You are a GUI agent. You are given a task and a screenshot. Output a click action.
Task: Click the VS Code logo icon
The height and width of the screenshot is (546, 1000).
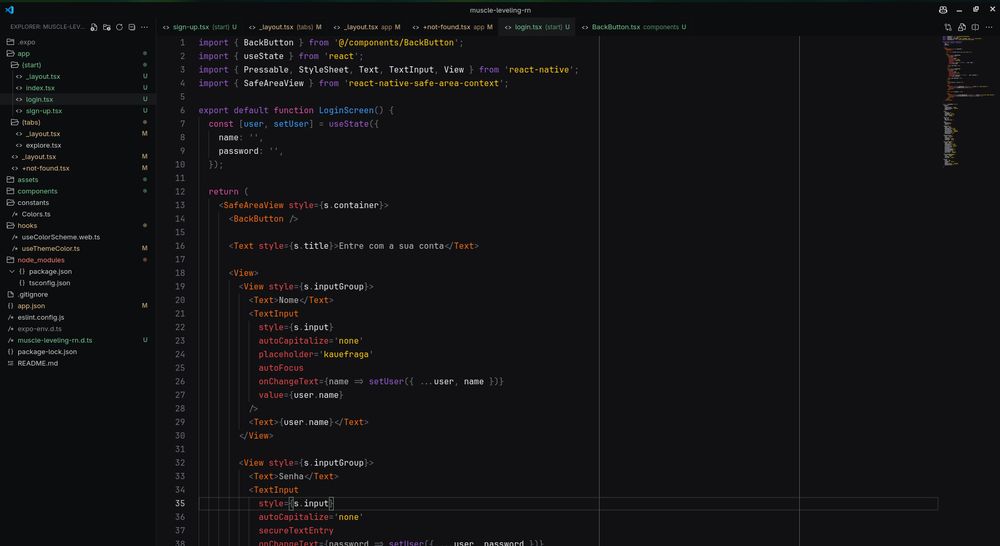[x=9, y=10]
